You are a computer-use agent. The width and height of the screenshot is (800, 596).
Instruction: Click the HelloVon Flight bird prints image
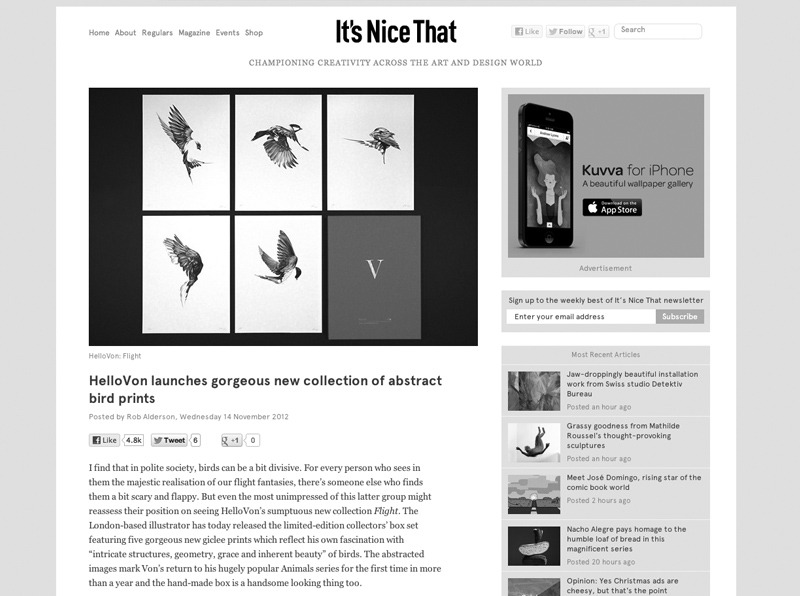(x=283, y=216)
